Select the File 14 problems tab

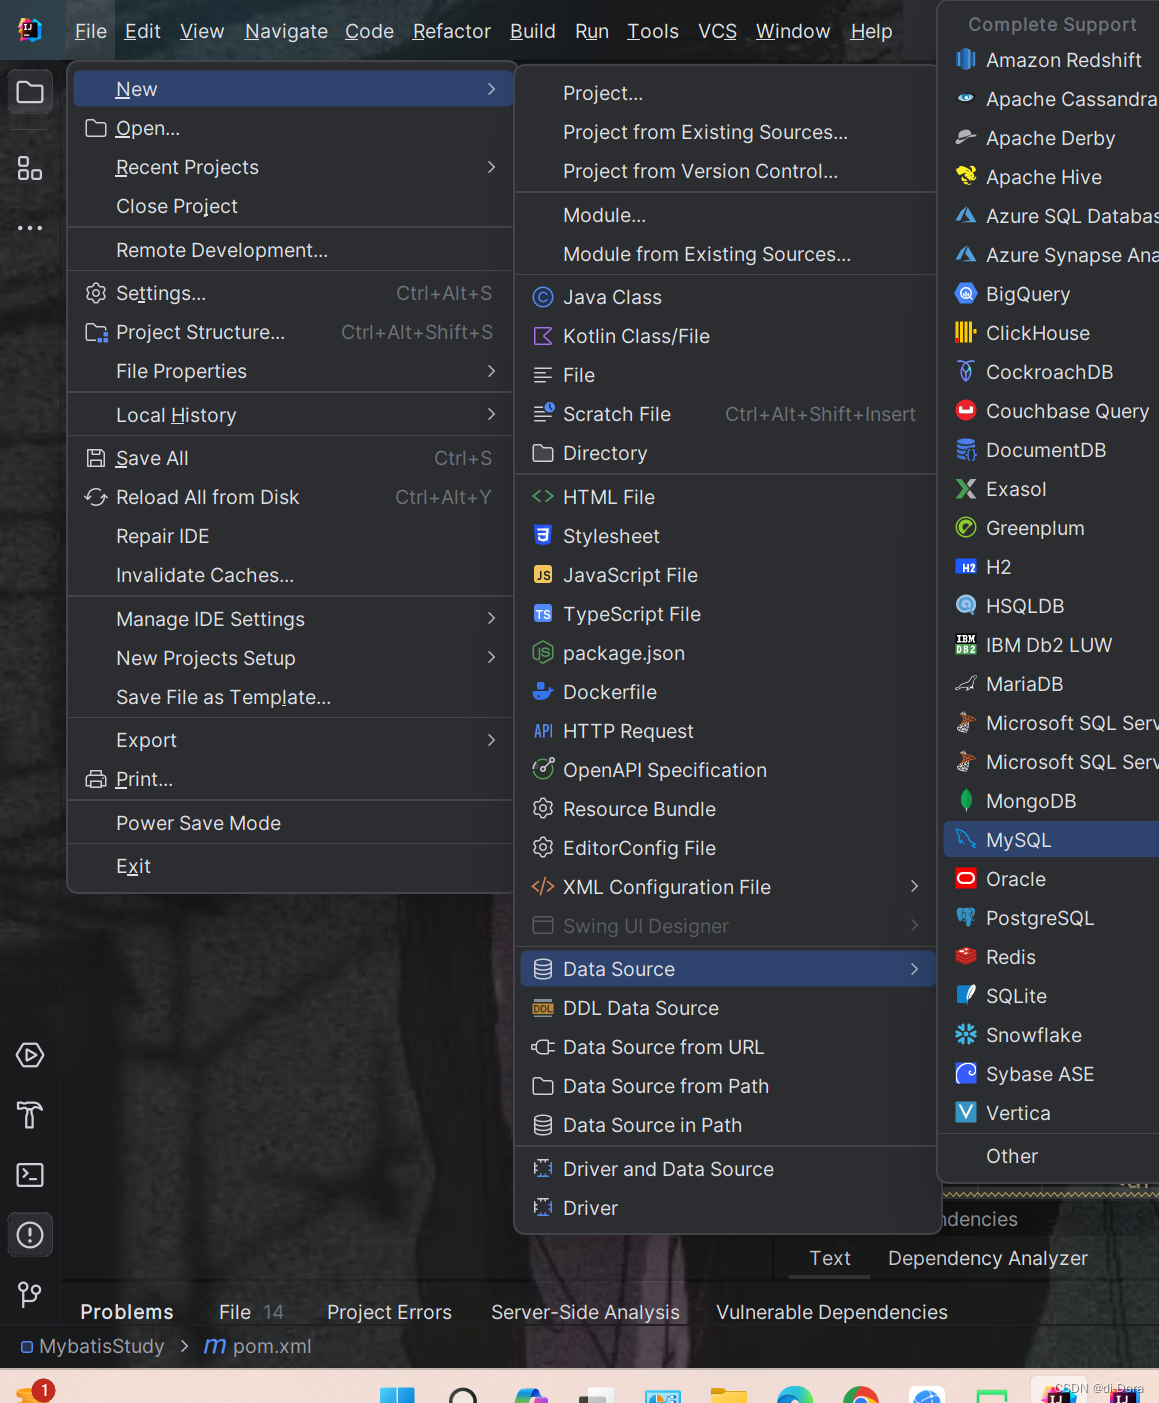[x=251, y=1312]
